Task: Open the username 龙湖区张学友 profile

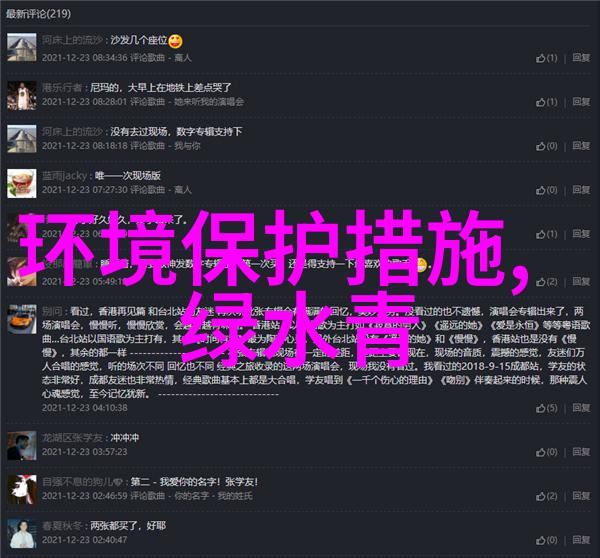Action: (x=72, y=438)
